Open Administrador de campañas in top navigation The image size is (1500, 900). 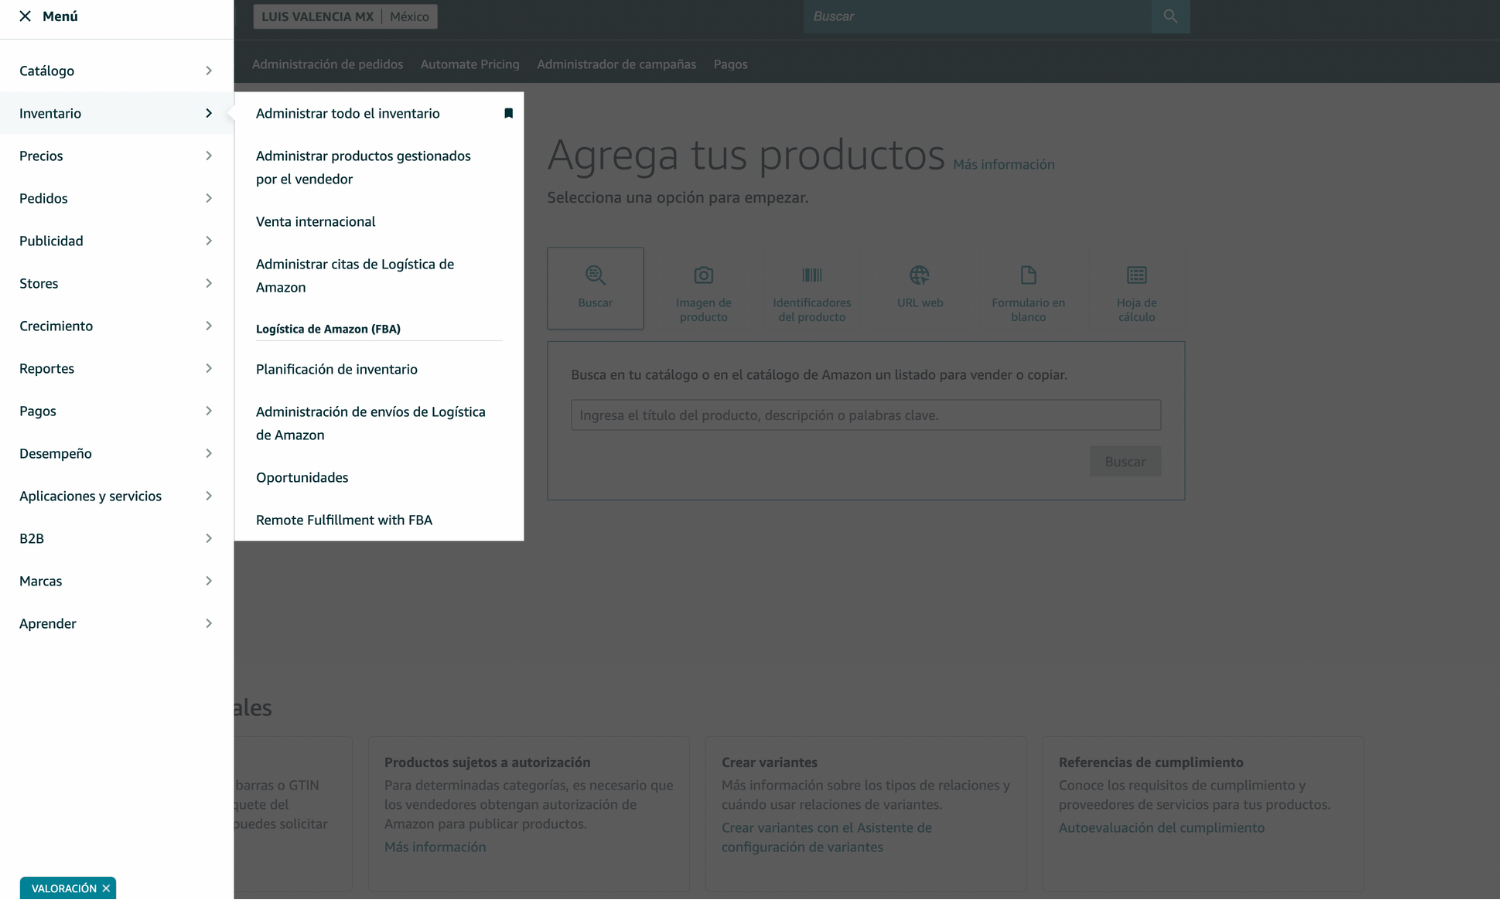(616, 64)
